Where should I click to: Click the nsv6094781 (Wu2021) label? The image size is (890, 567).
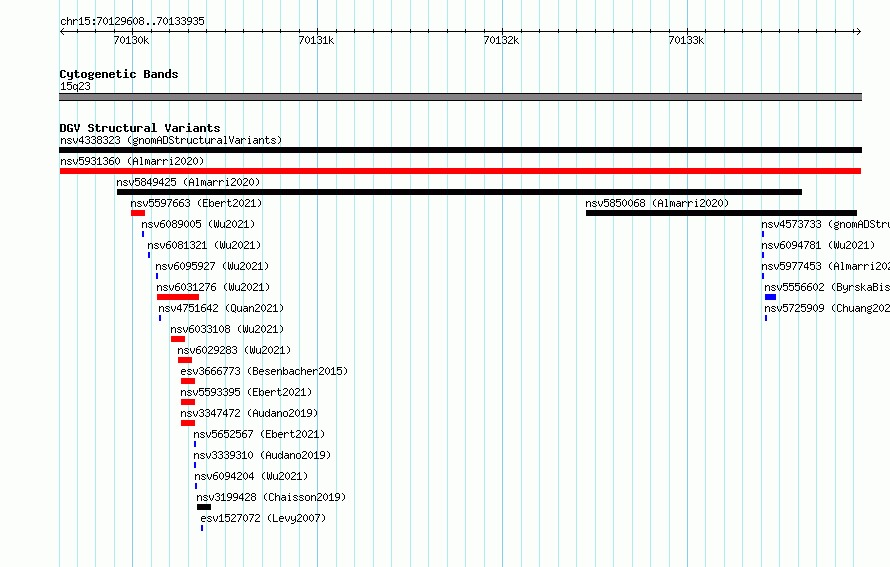pos(818,245)
